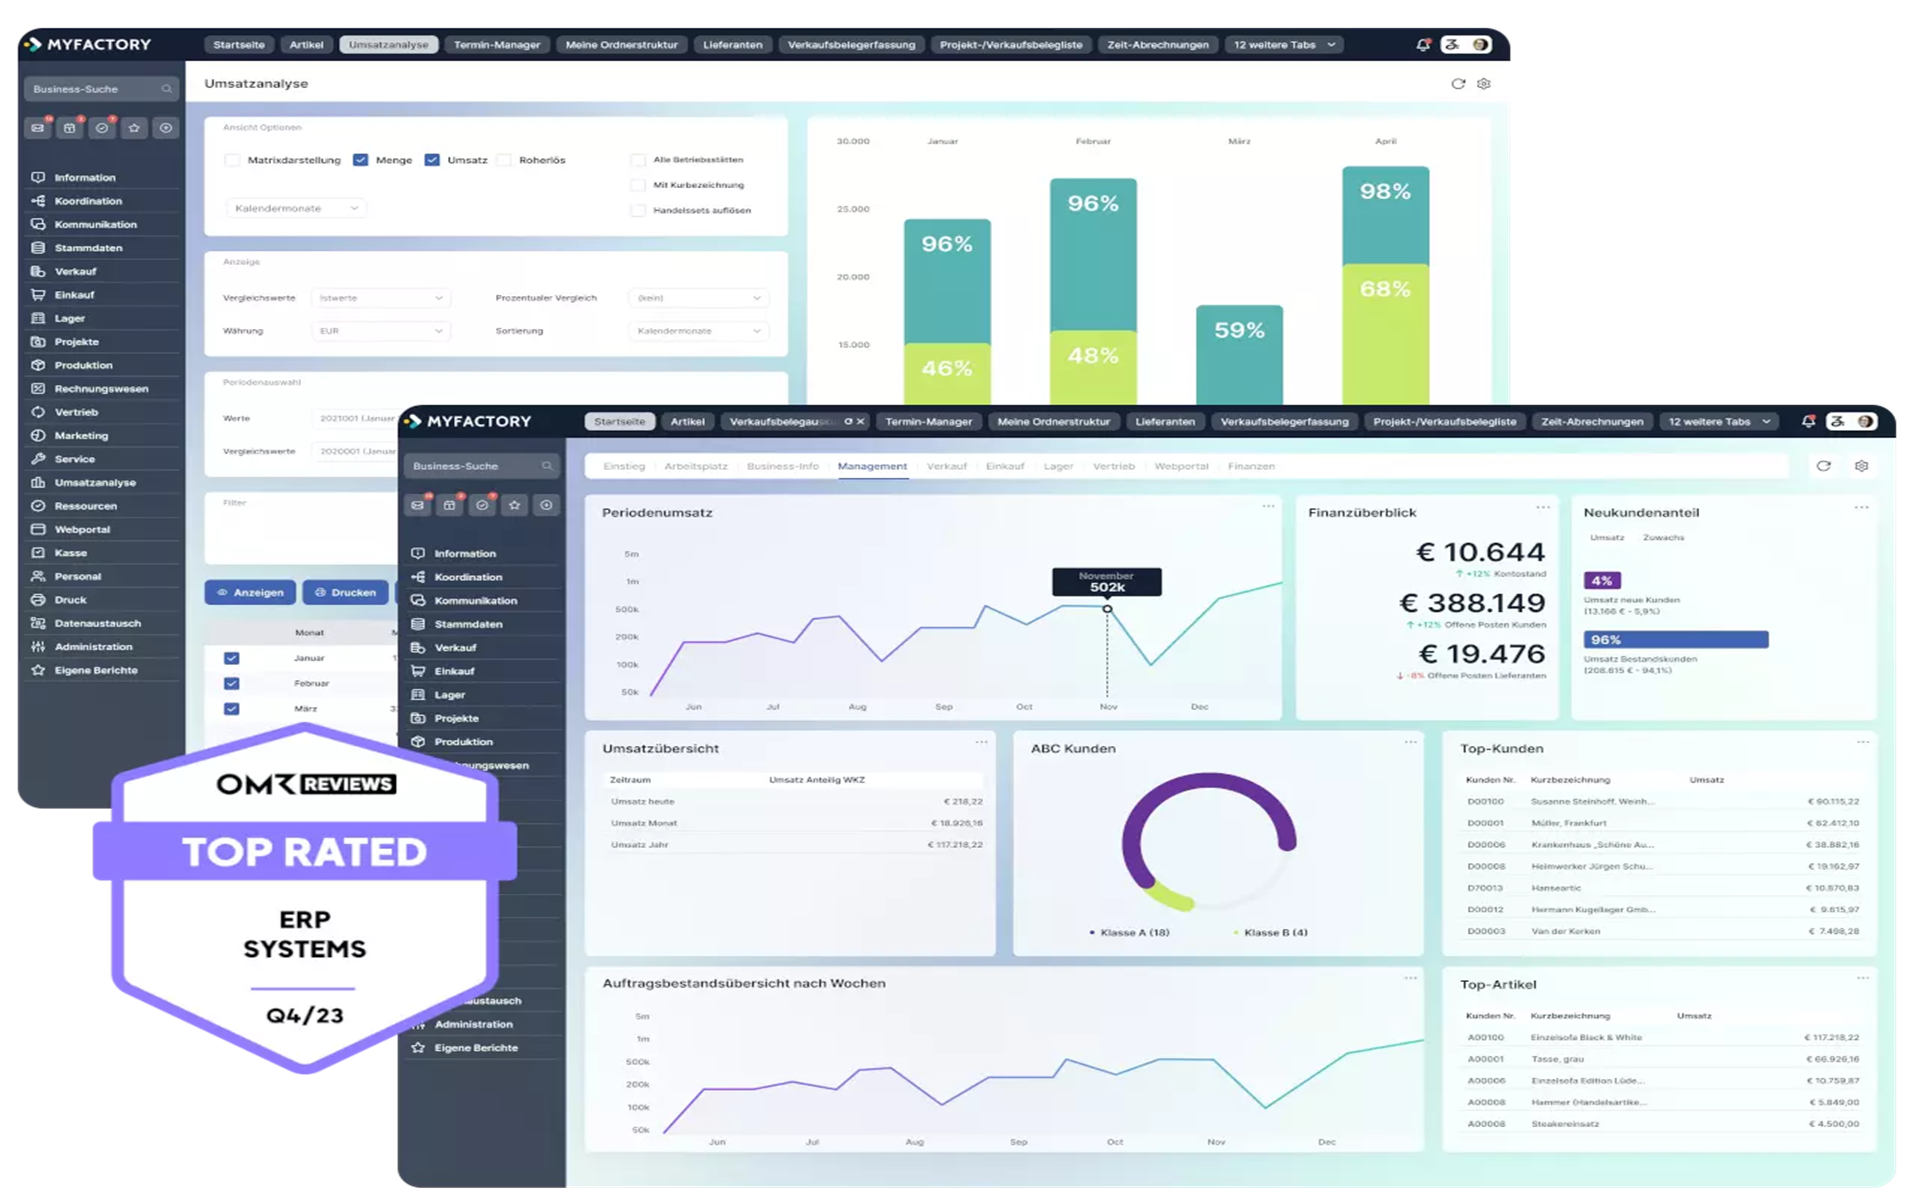1920x1200 pixels.
Task: Uncheck the Februar row checkbox
Action: [x=231, y=684]
